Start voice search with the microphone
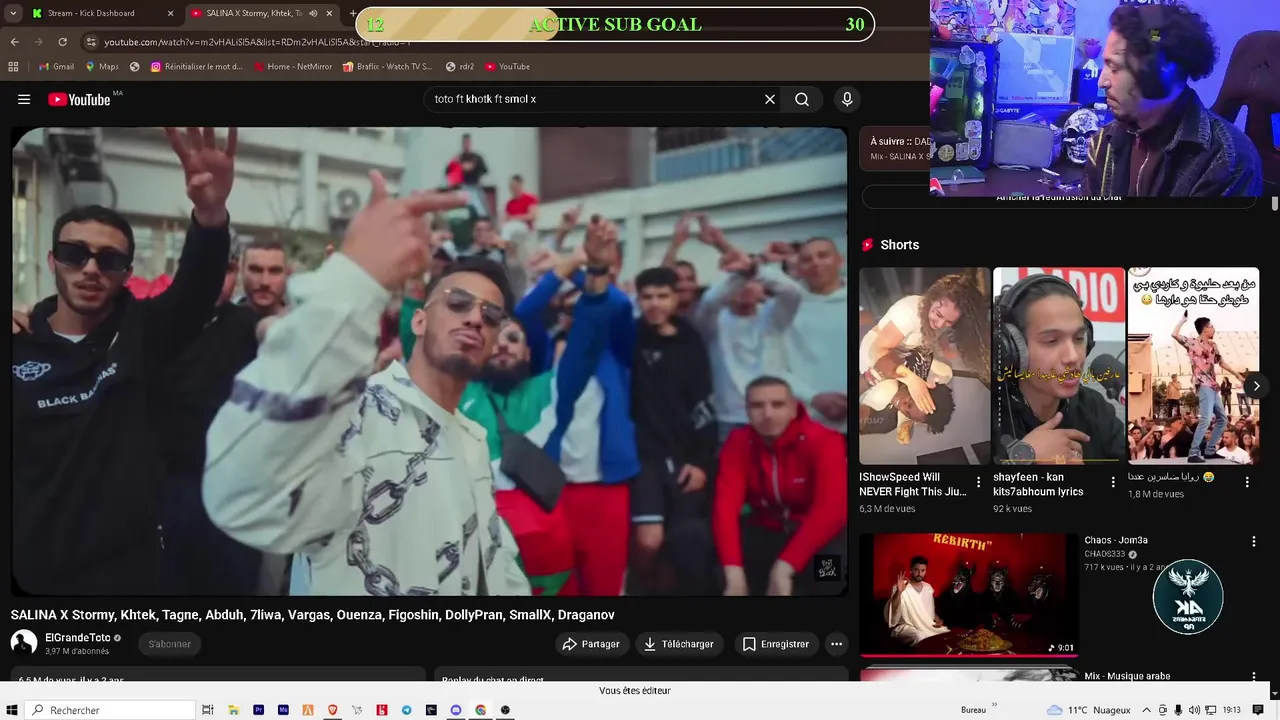1280x720 pixels. point(847,99)
